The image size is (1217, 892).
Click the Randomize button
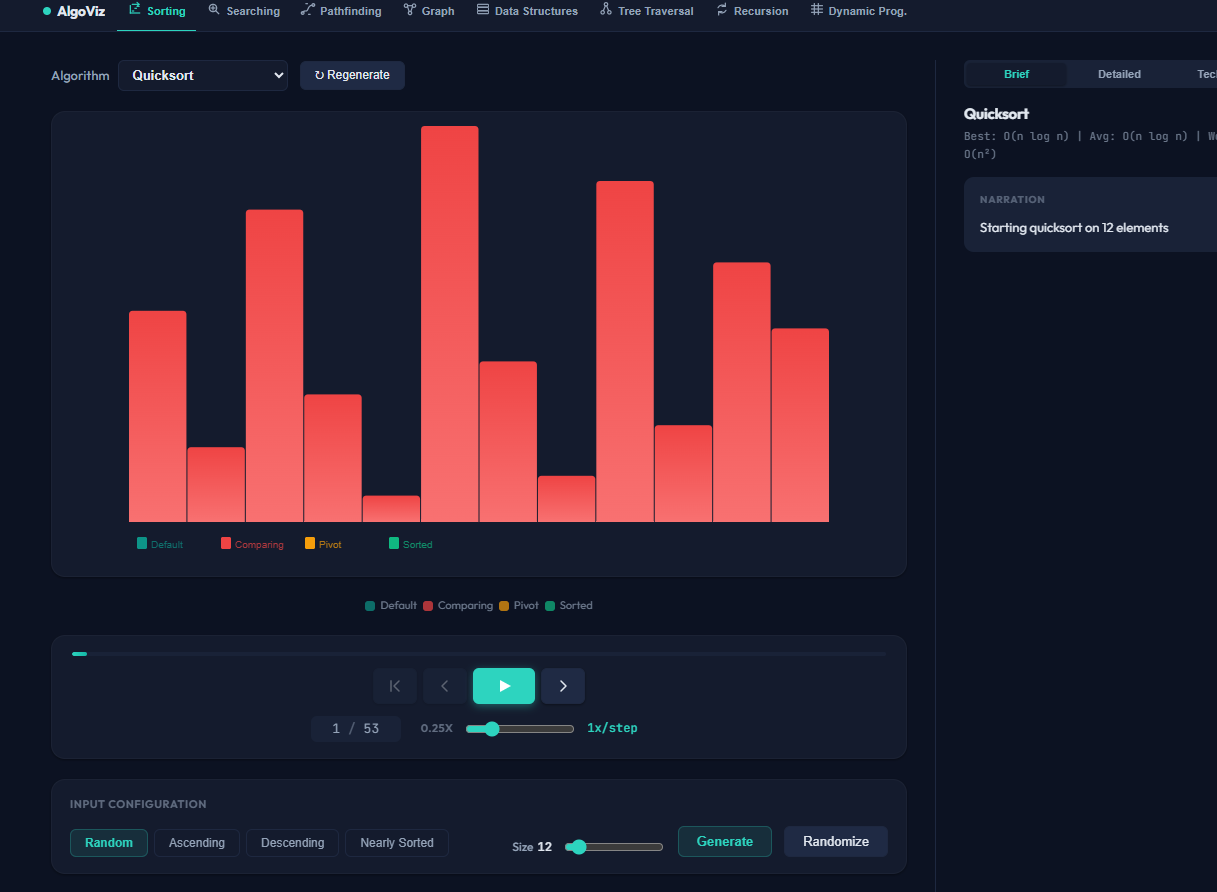(x=836, y=841)
